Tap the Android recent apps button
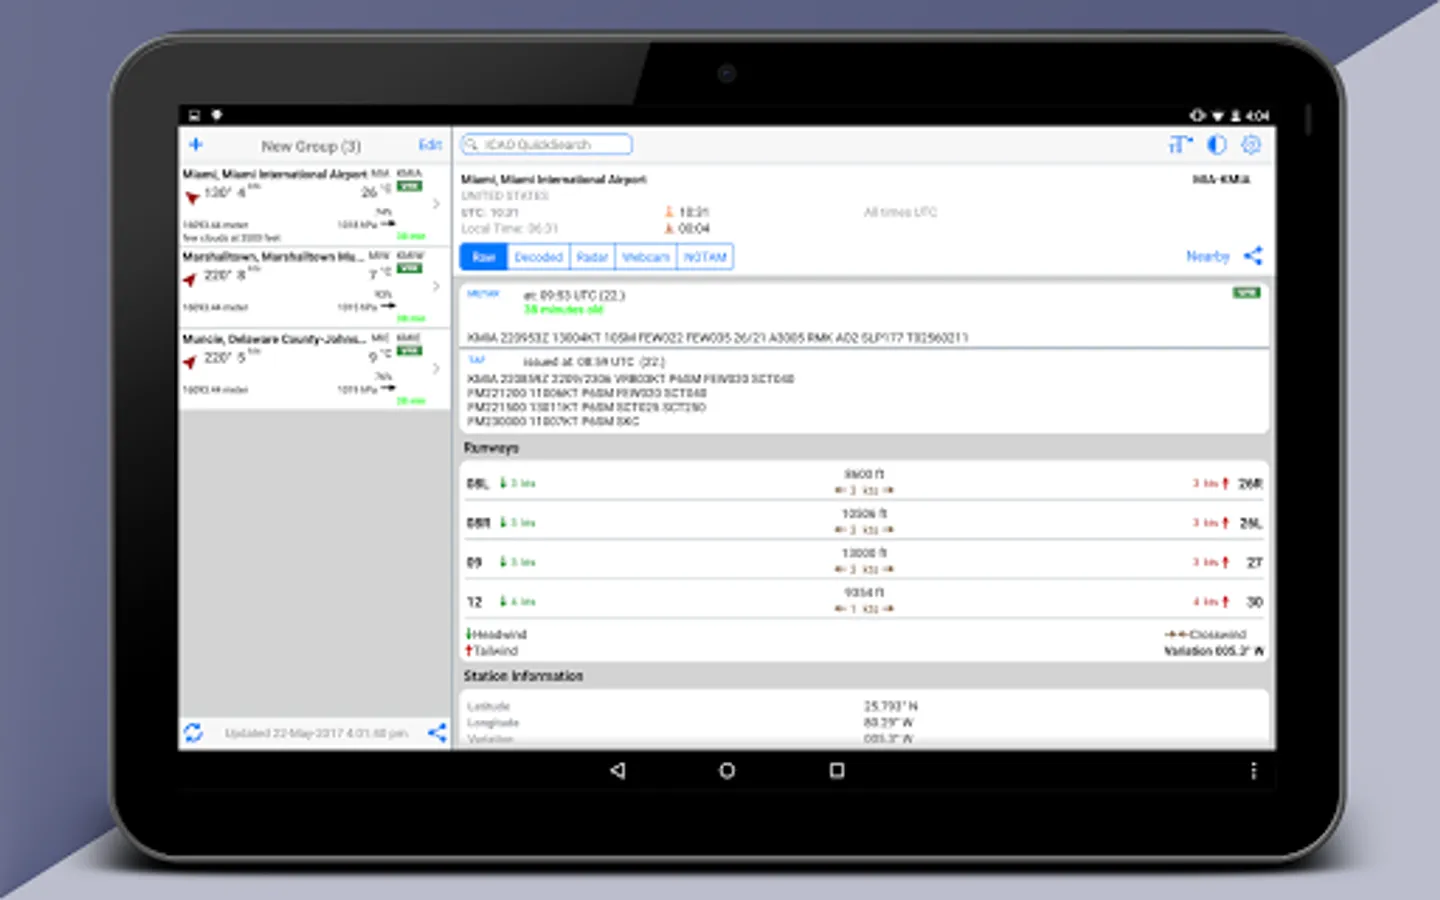This screenshot has width=1440, height=900. point(837,770)
